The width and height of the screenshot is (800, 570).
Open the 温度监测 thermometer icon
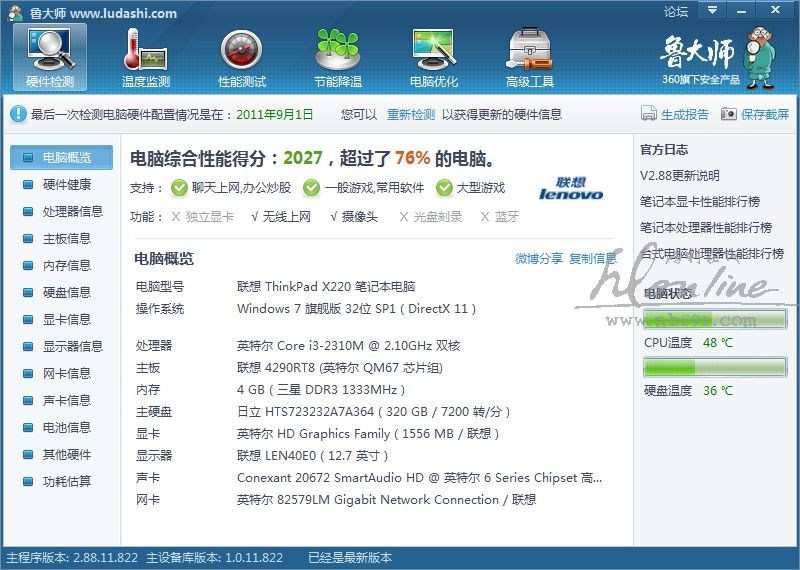click(145, 57)
